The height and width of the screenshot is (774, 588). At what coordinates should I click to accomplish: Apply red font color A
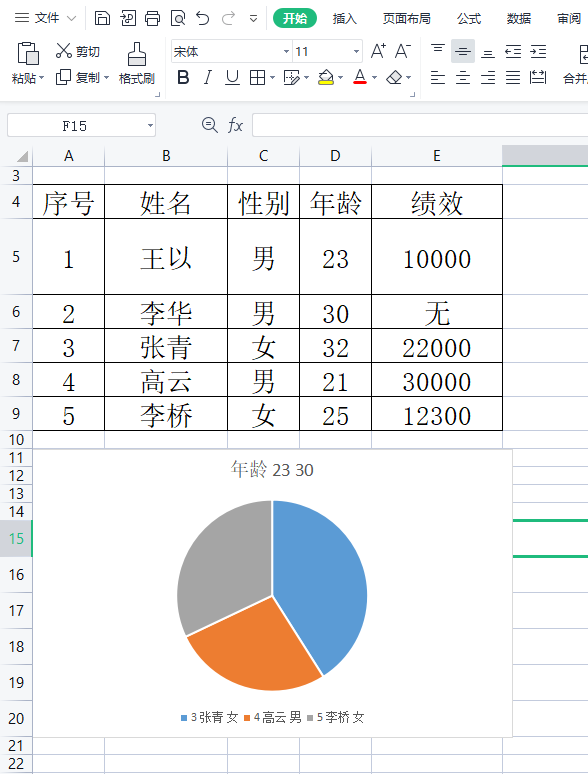[x=360, y=77]
